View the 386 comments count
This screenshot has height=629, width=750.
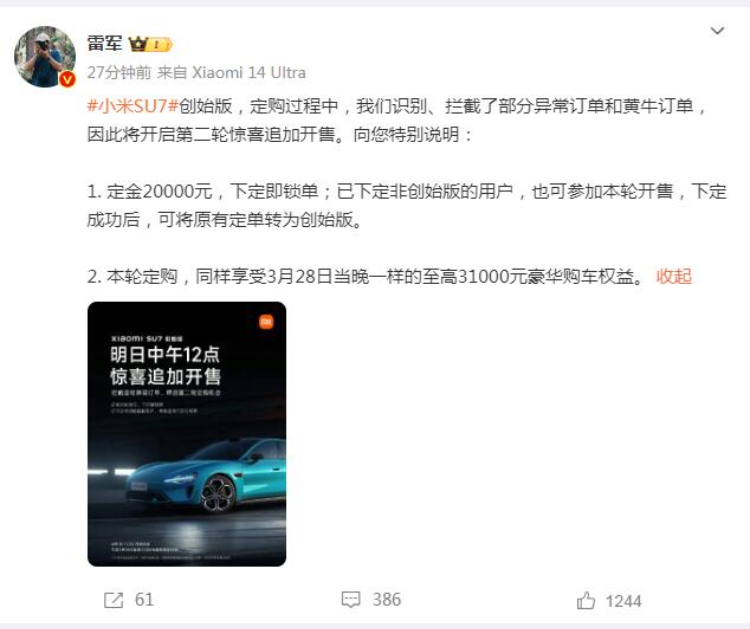pos(386,600)
